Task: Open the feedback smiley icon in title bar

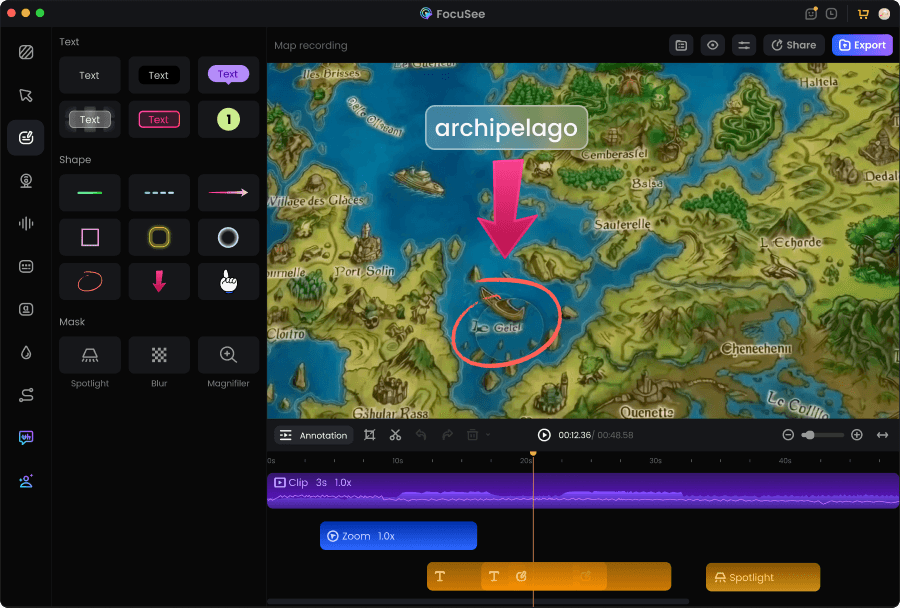Action: point(810,13)
